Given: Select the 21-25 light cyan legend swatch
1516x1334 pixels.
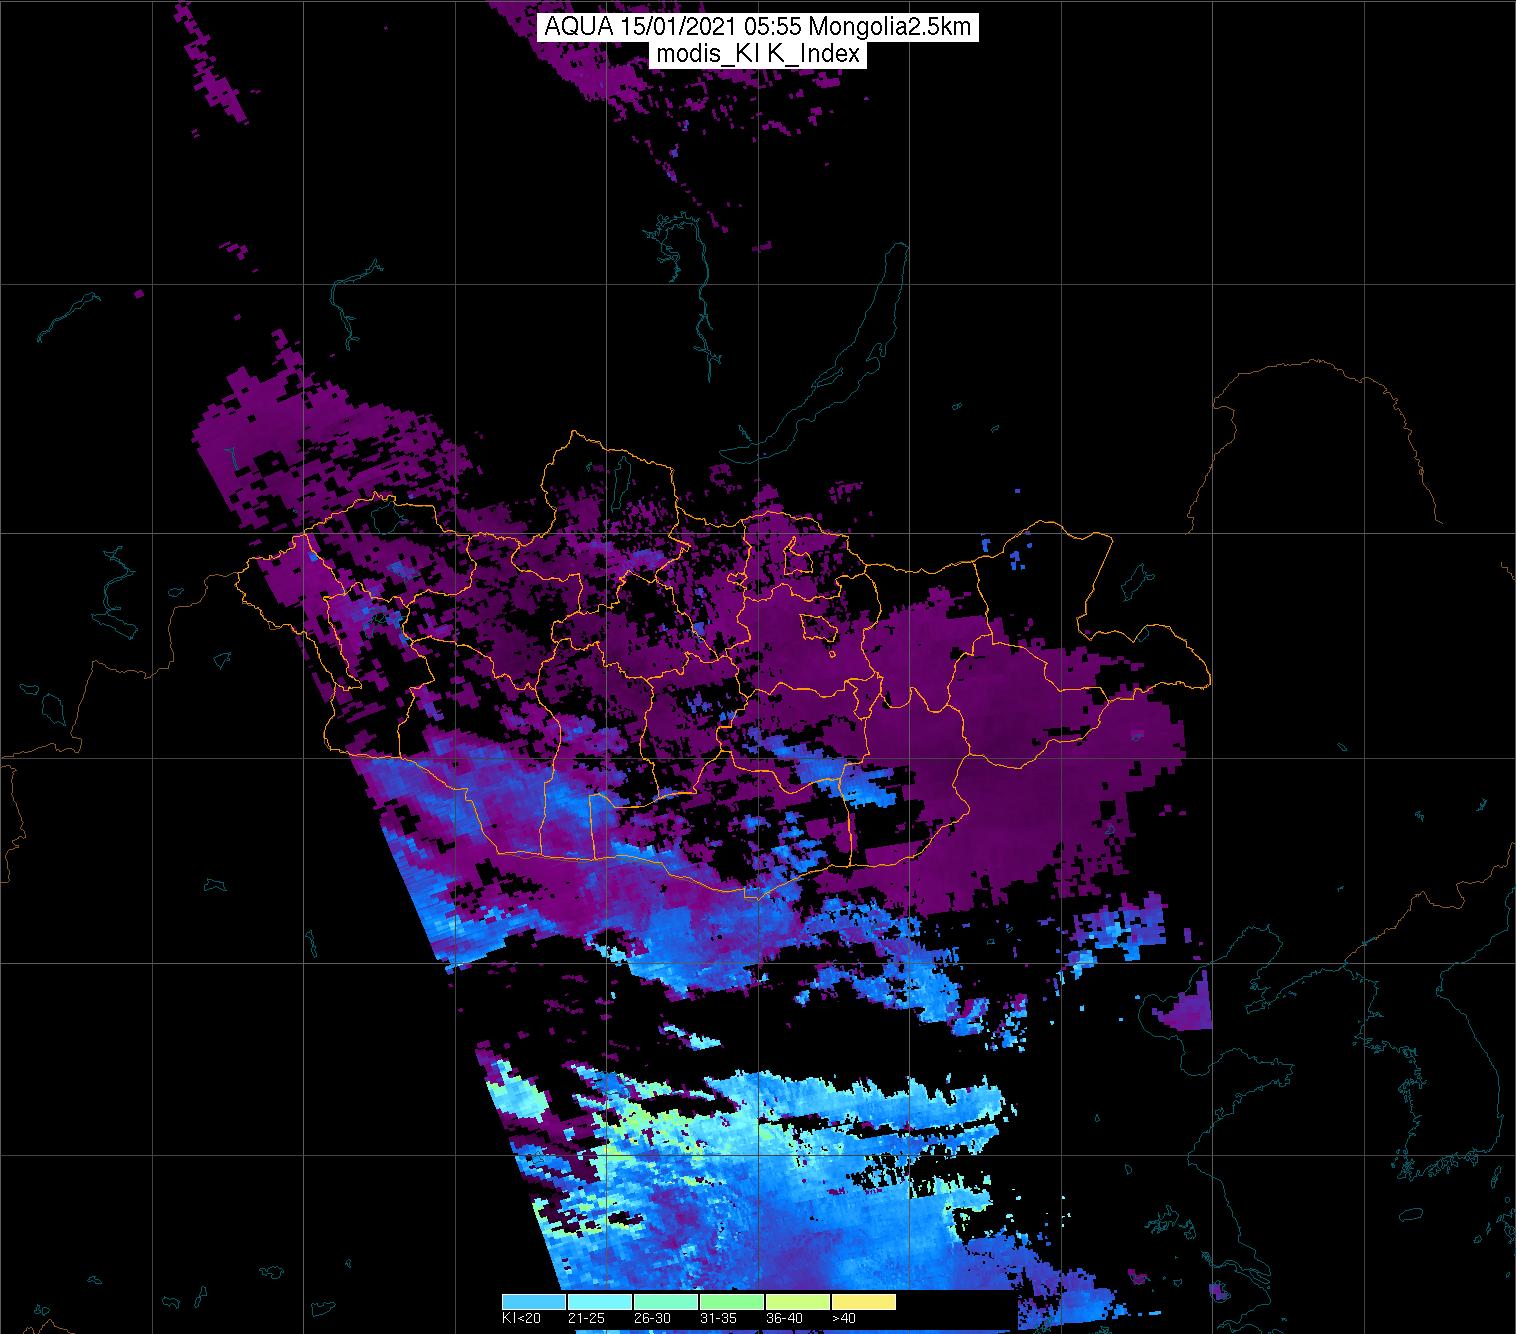Looking at the screenshot, I should 599,1302.
